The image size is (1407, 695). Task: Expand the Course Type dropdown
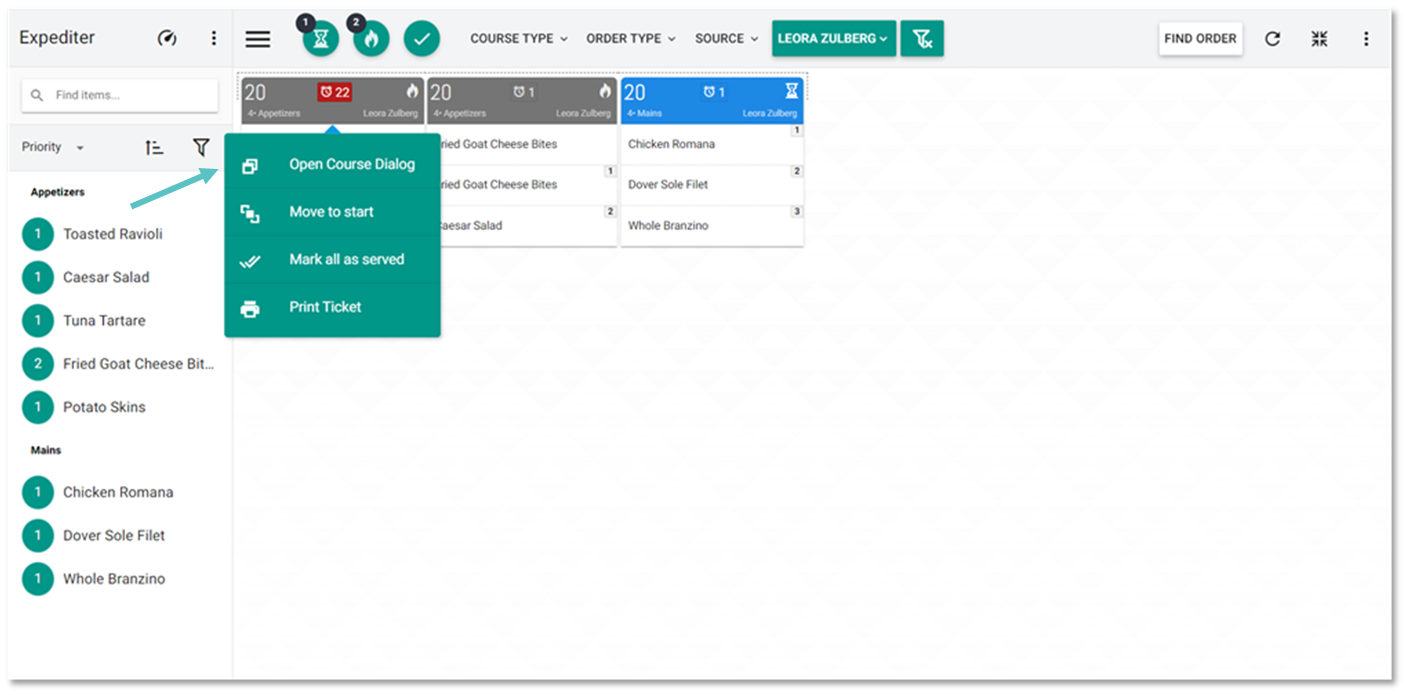(x=519, y=39)
